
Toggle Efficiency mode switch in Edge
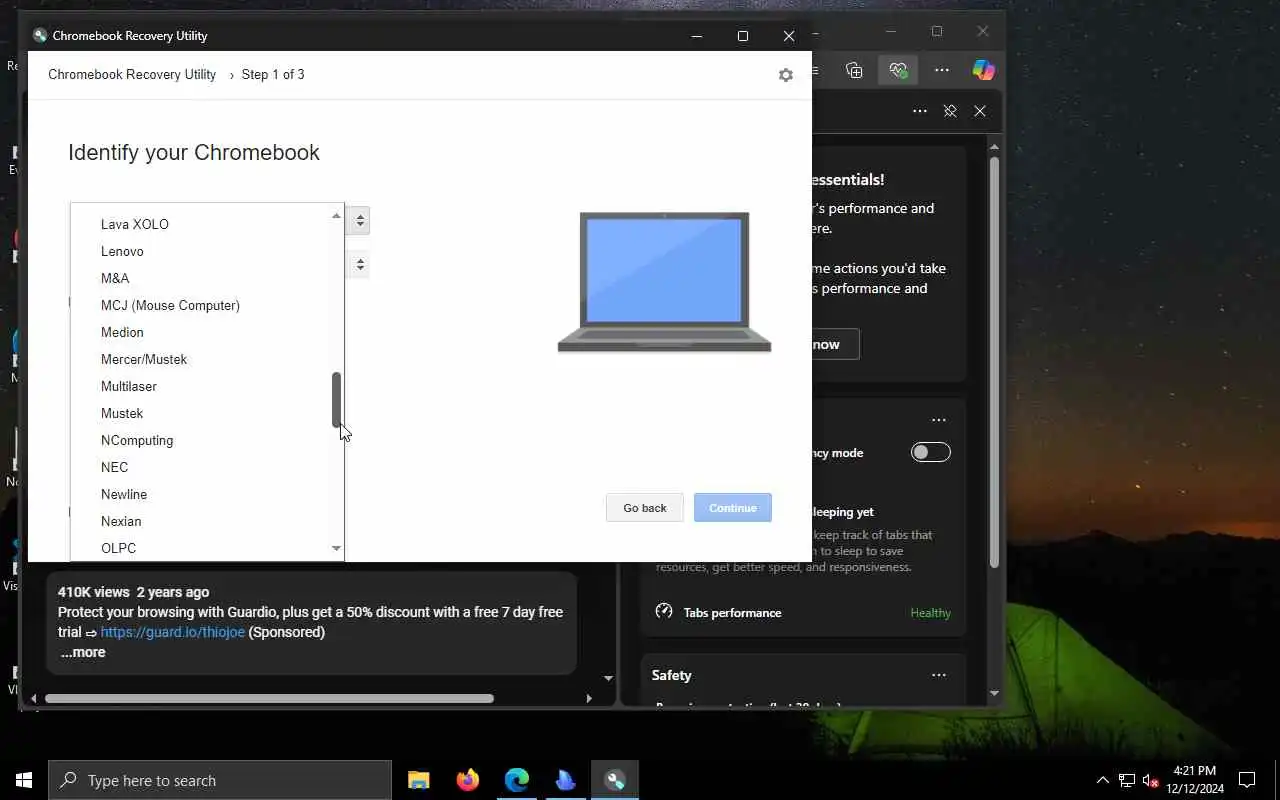coord(930,452)
